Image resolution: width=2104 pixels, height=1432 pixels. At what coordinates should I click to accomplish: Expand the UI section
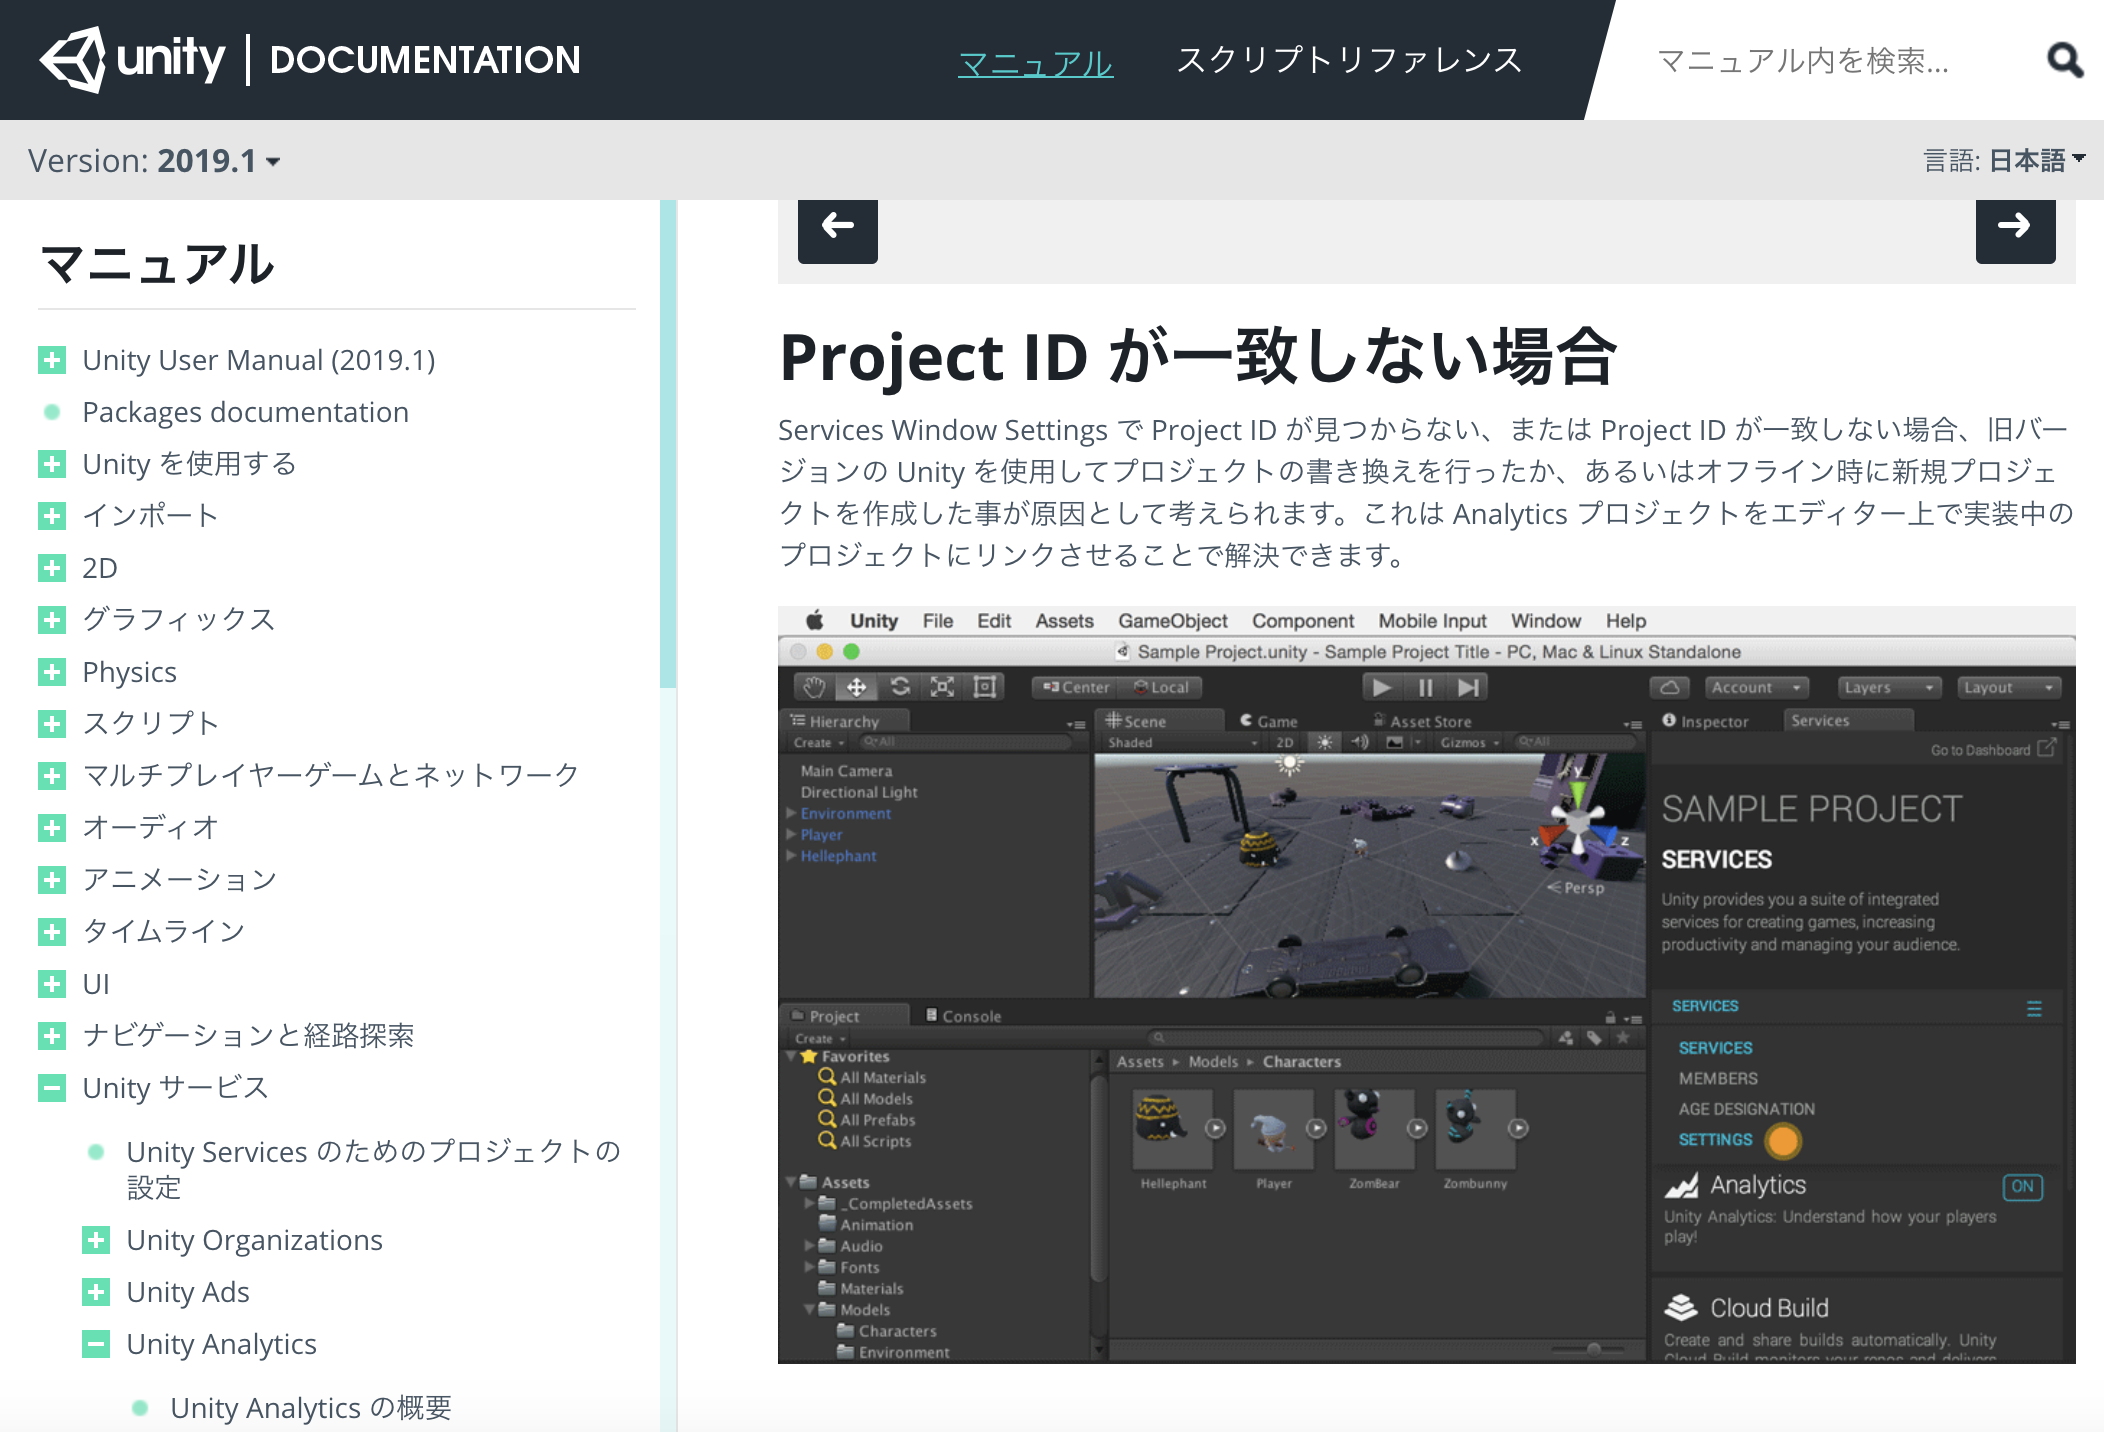click(52, 984)
